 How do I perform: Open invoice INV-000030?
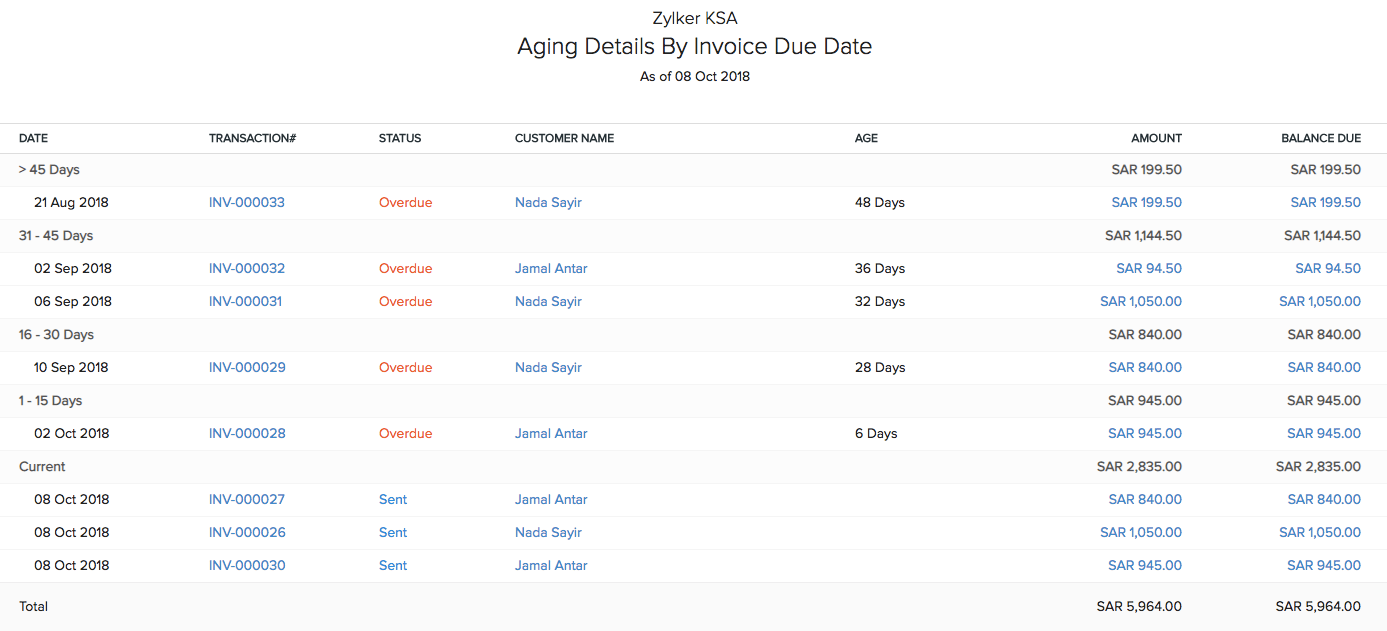pyautogui.click(x=245, y=565)
